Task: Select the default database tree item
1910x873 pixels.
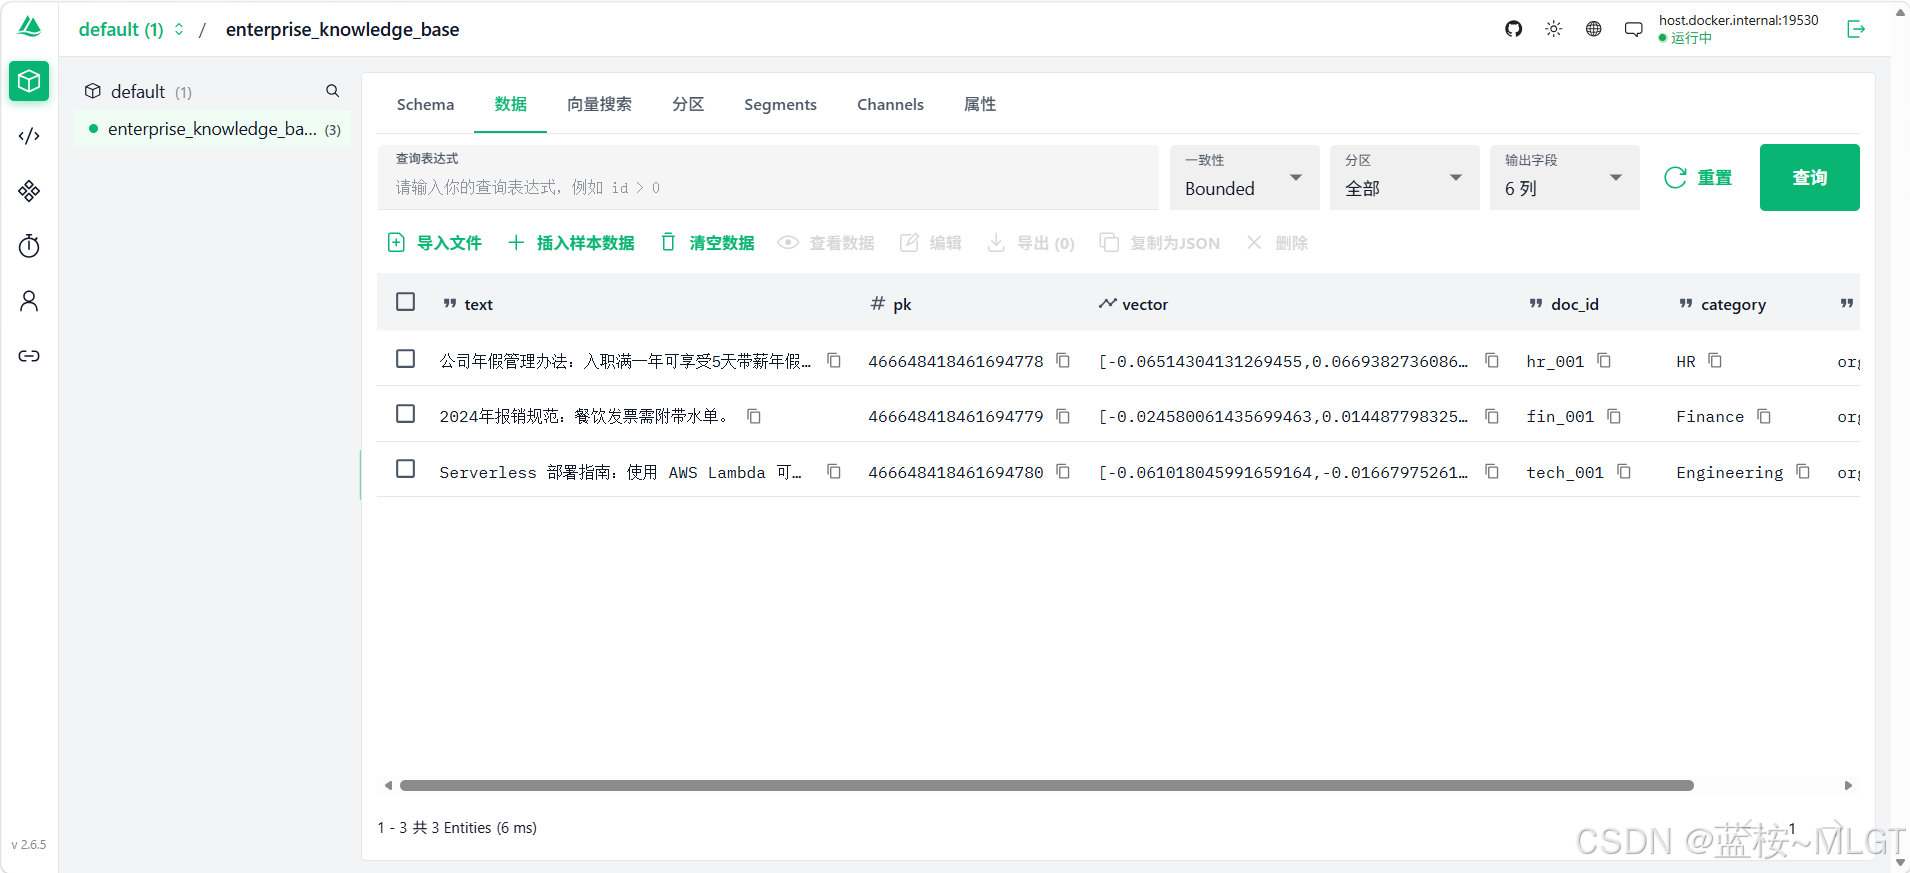Action: pyautogui.click(x=138, y=91)
